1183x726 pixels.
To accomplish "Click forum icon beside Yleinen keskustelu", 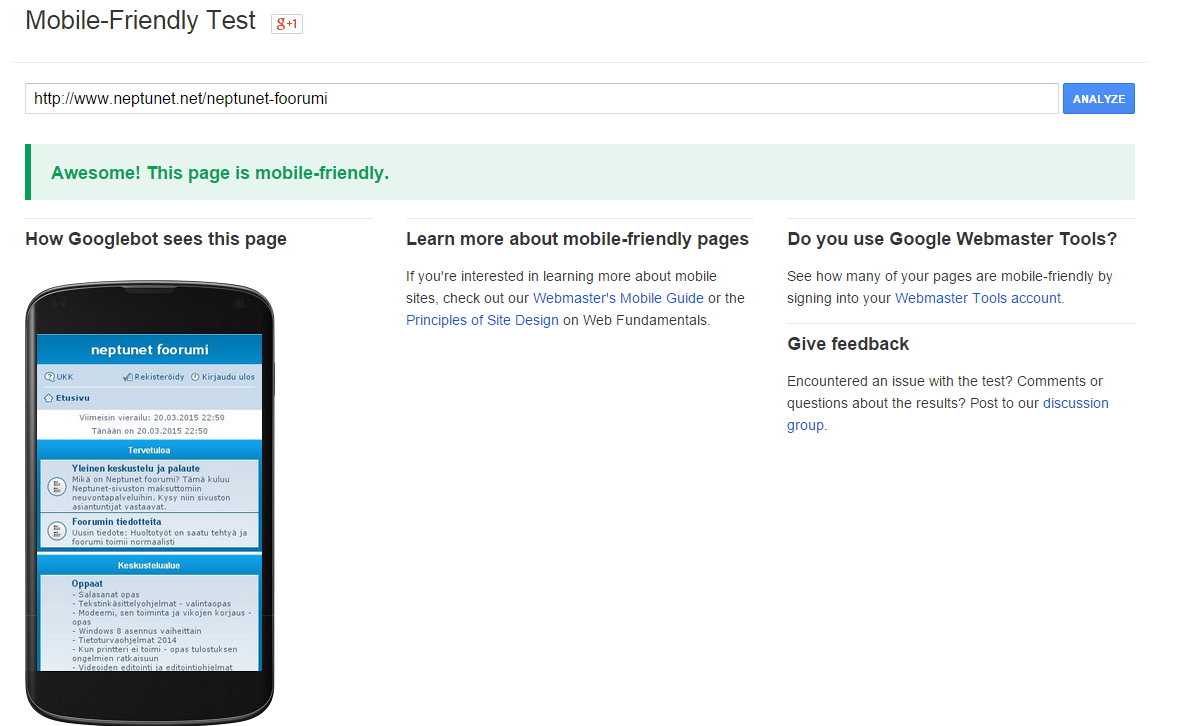I will pyautogui.click(x=56, y=487).
